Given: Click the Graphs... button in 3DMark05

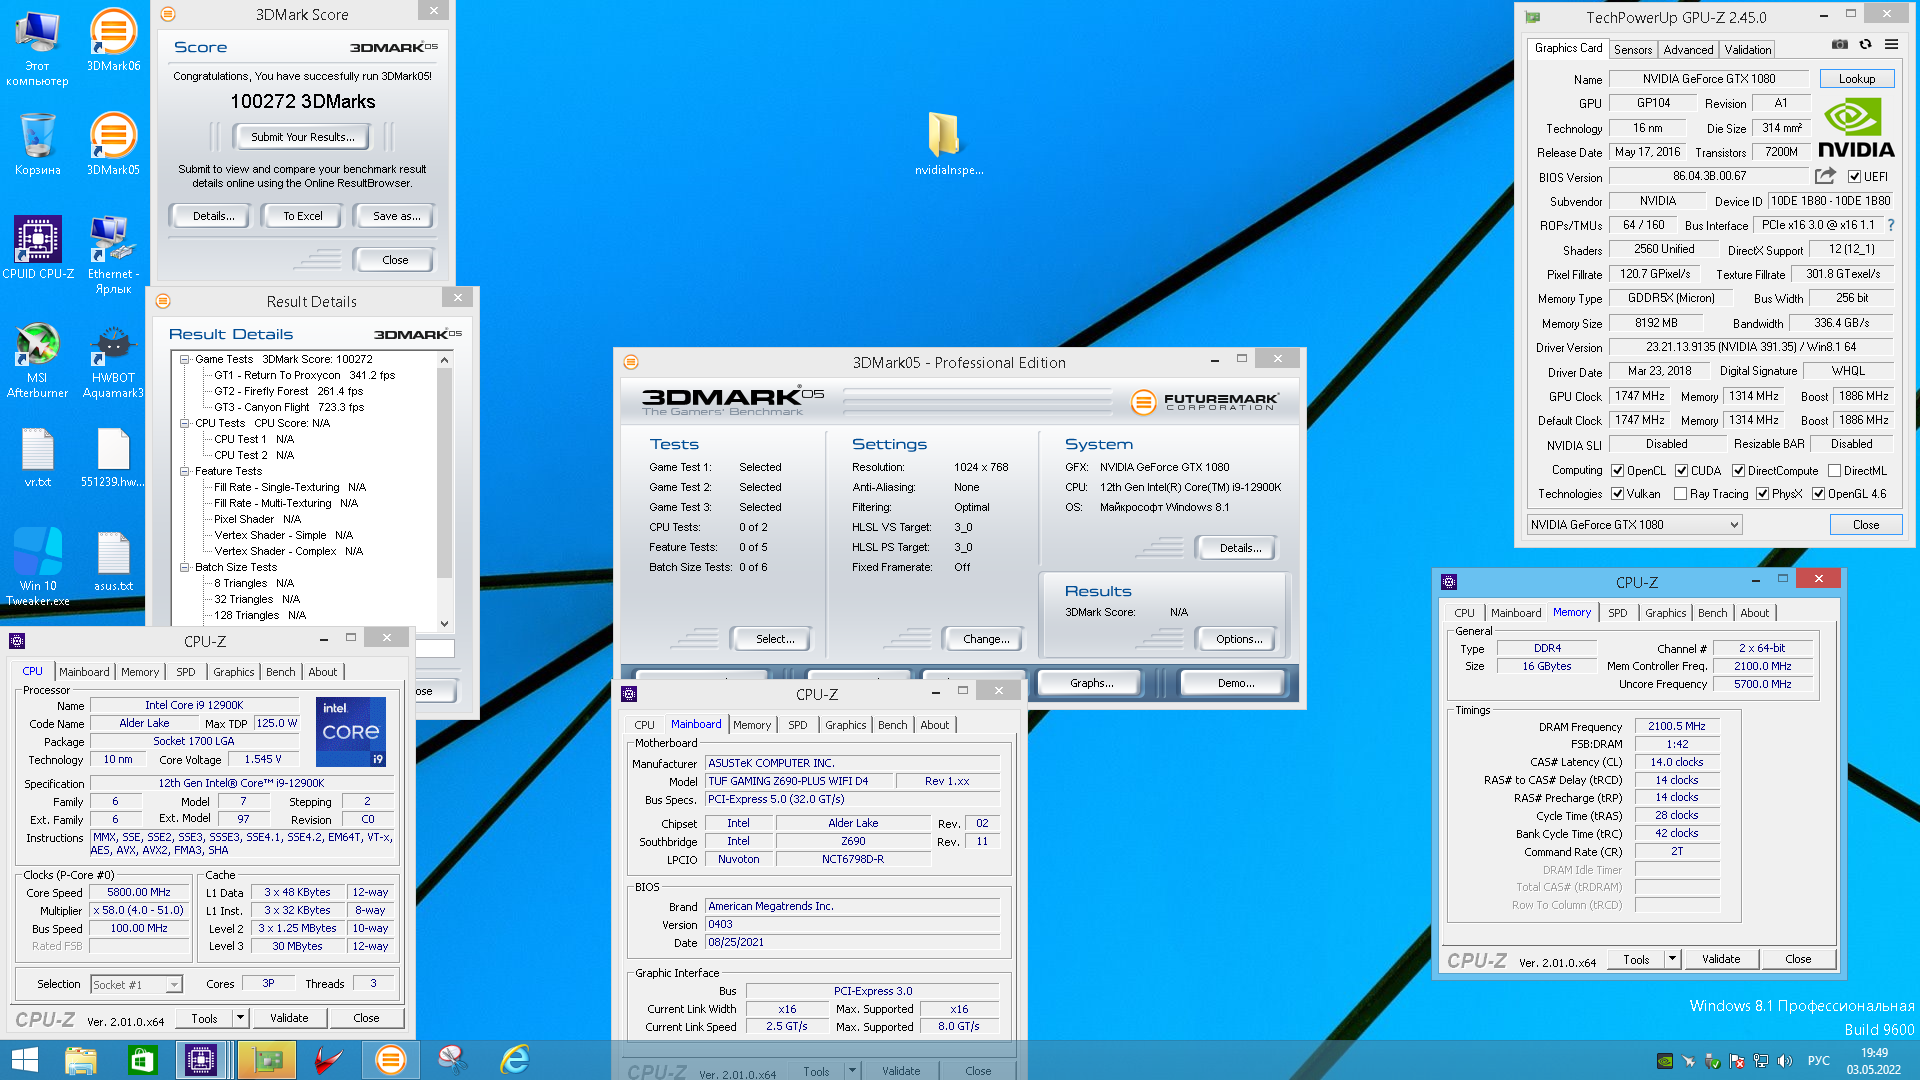Looking at the screenshot, I should [1090, 683].
